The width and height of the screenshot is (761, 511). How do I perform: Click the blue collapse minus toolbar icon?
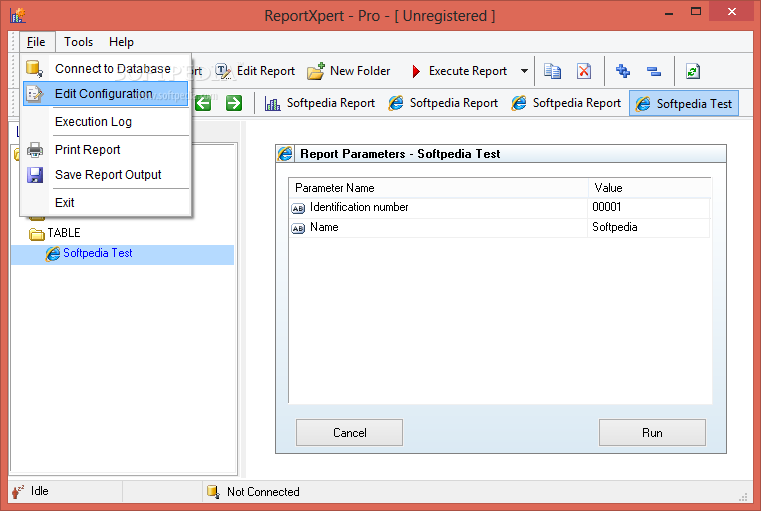pos(654,72)
